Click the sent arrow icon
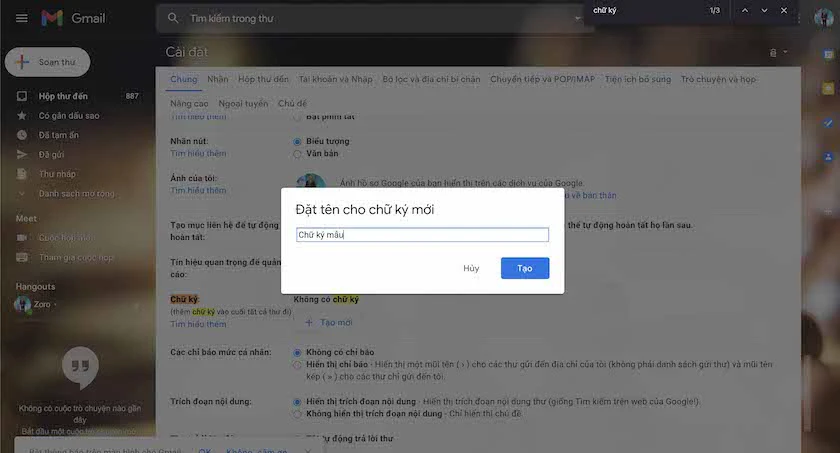Screen dimensions: 840x453 22,154
